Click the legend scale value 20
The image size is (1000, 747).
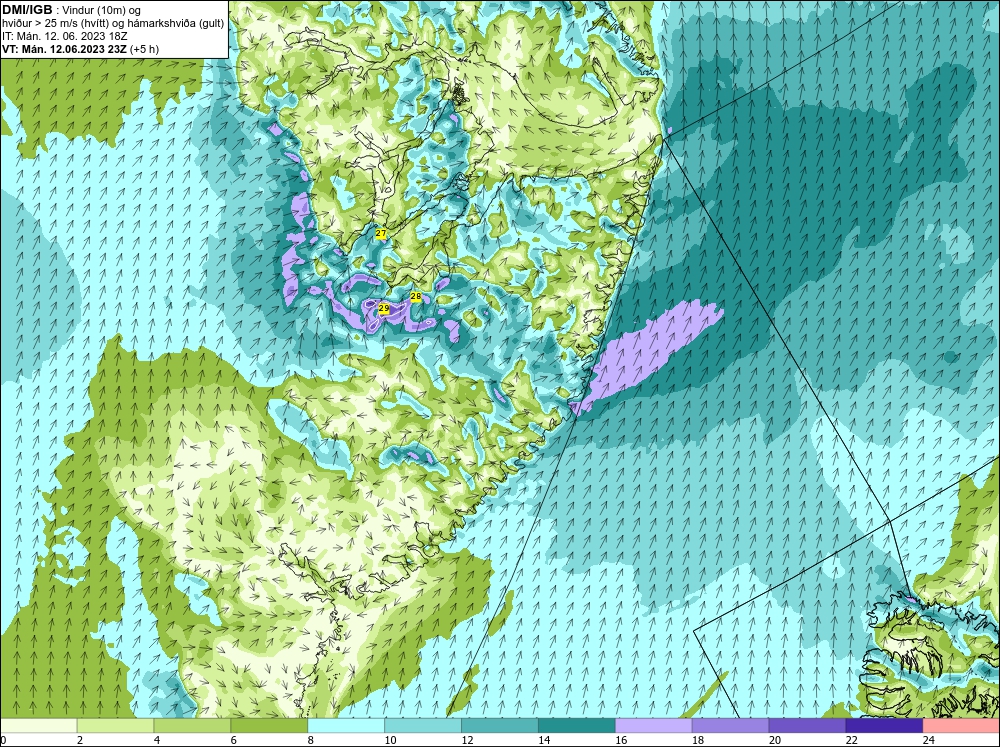point(776,740)
